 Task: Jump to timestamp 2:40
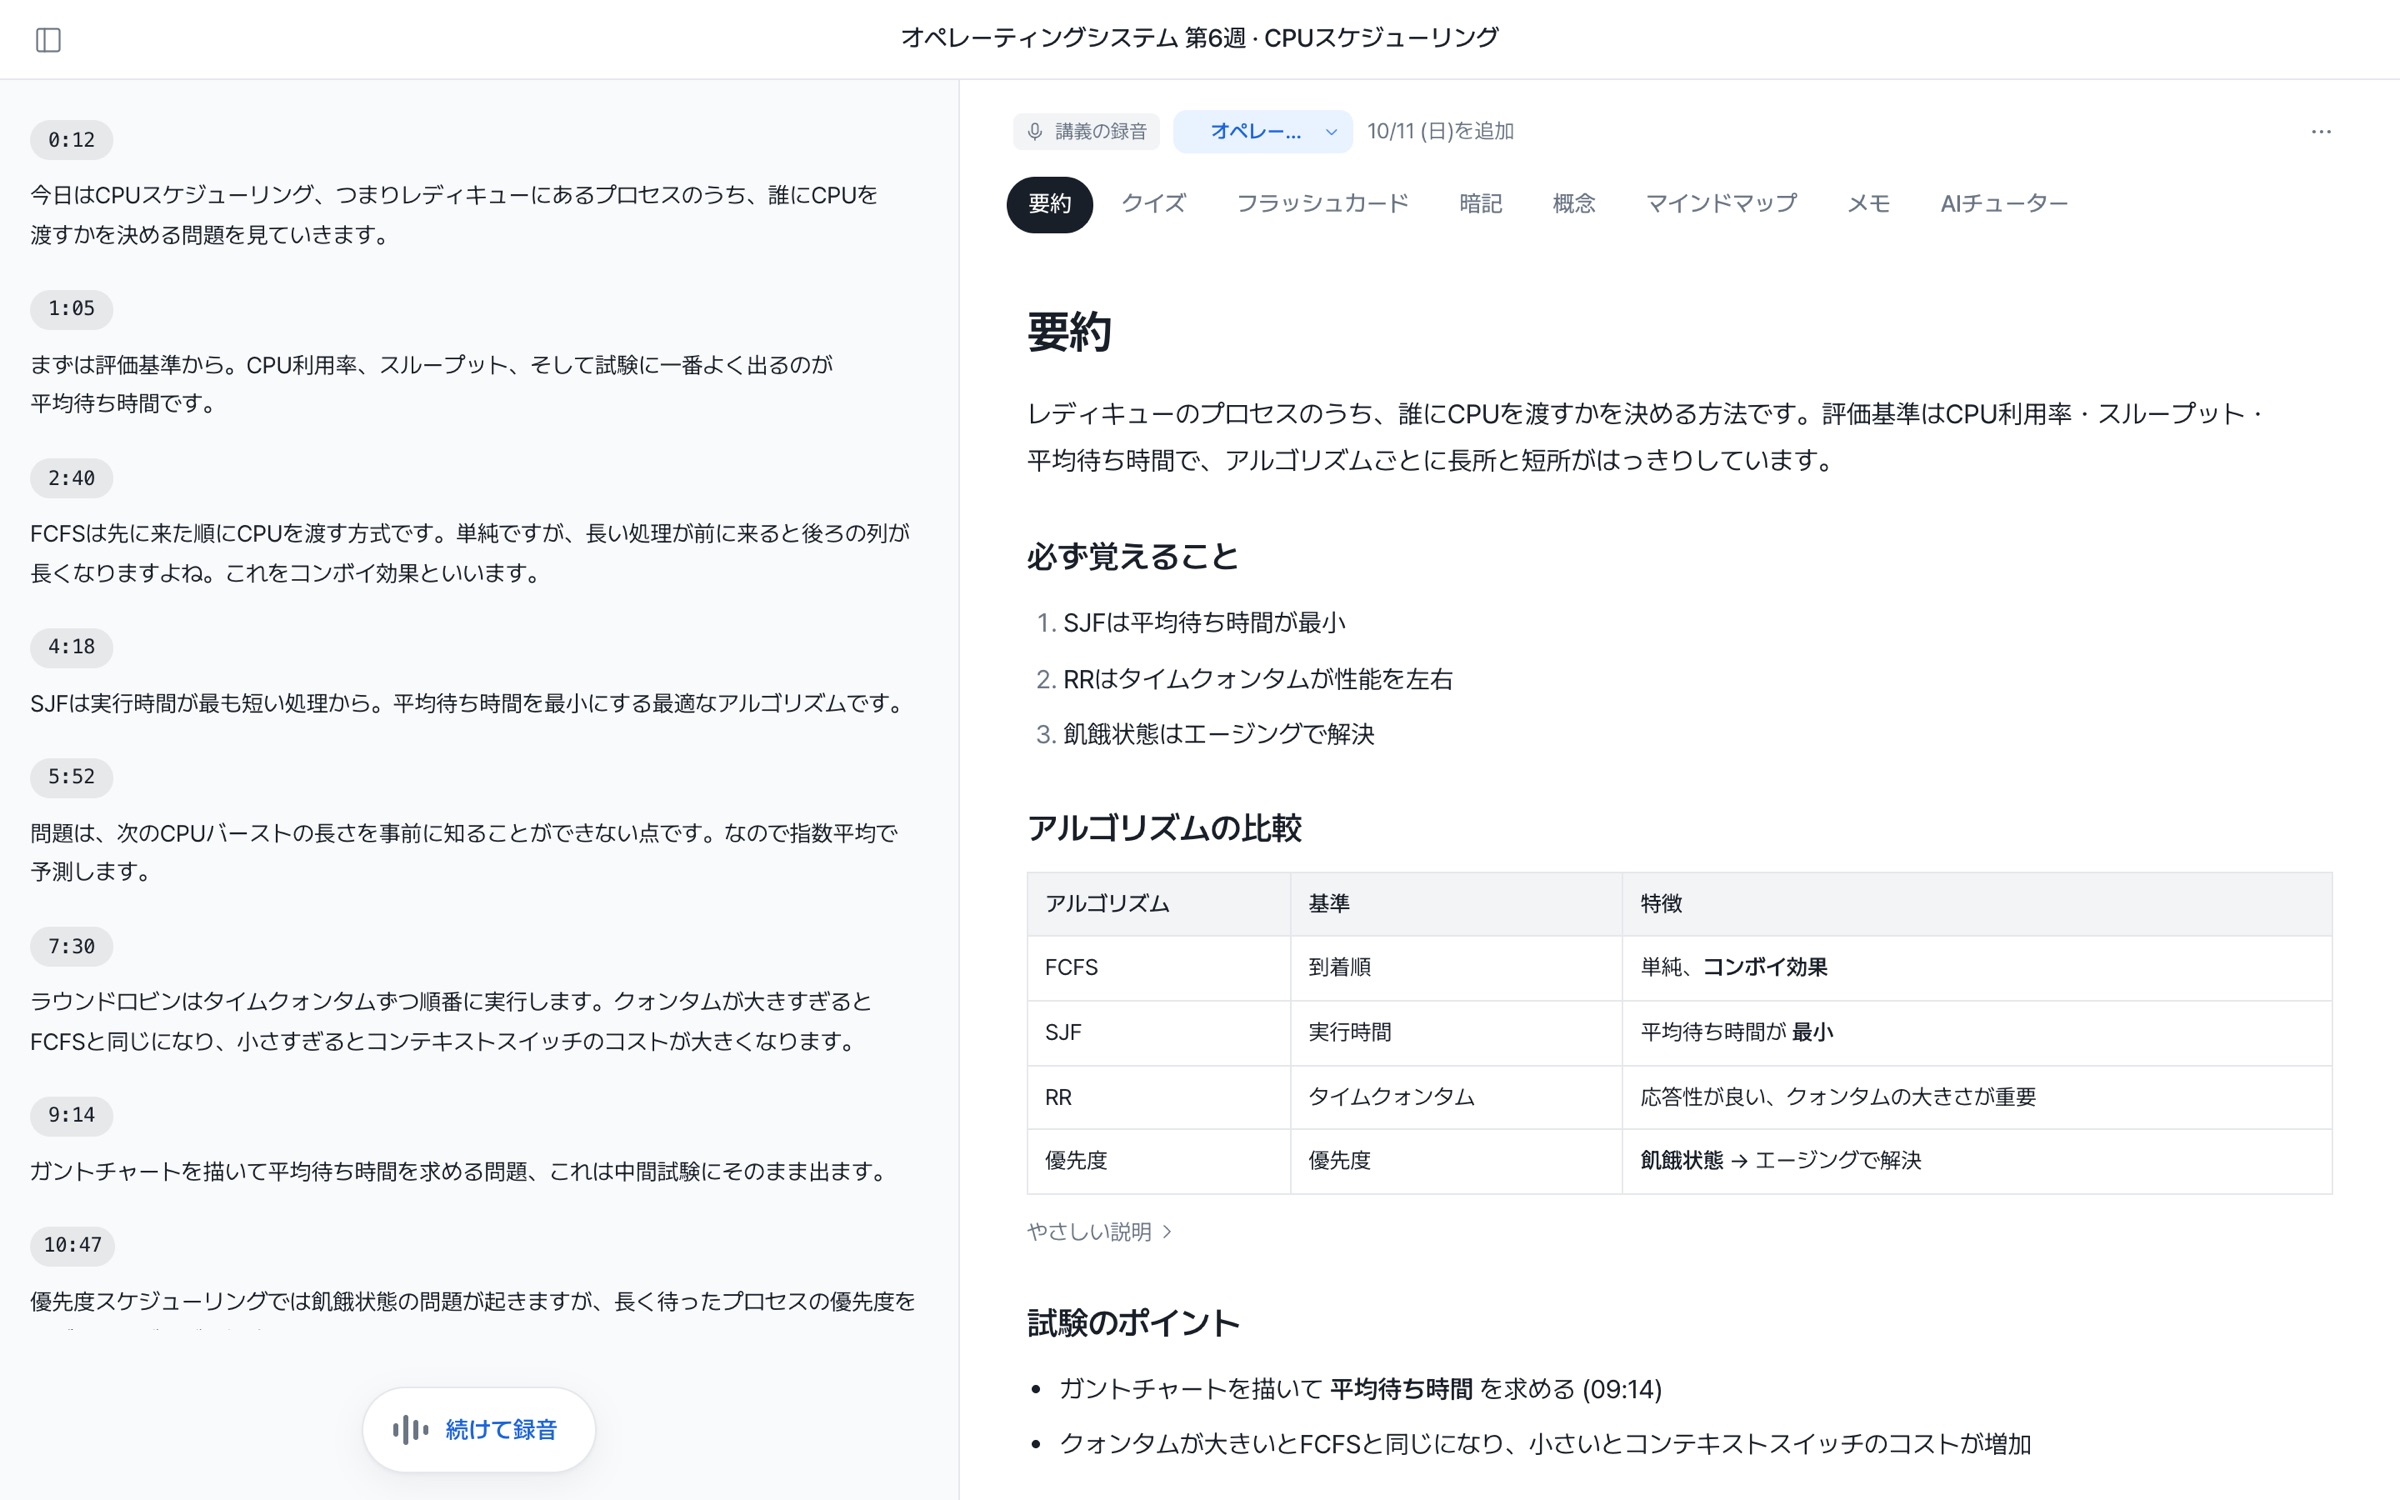click(71, 478)
